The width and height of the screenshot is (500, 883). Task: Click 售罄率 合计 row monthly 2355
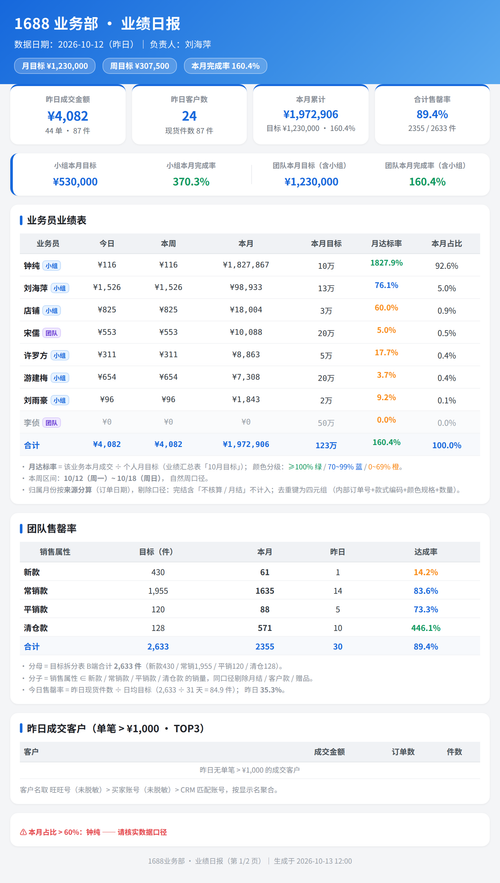pyautogui.click(x=265, y=646)
